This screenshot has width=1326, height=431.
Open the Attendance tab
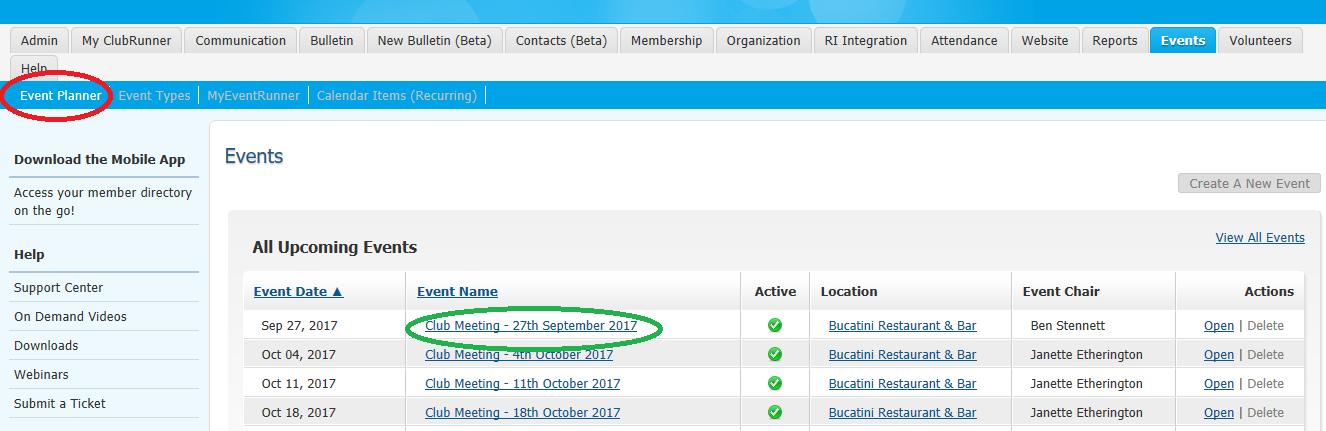(964, 41)
